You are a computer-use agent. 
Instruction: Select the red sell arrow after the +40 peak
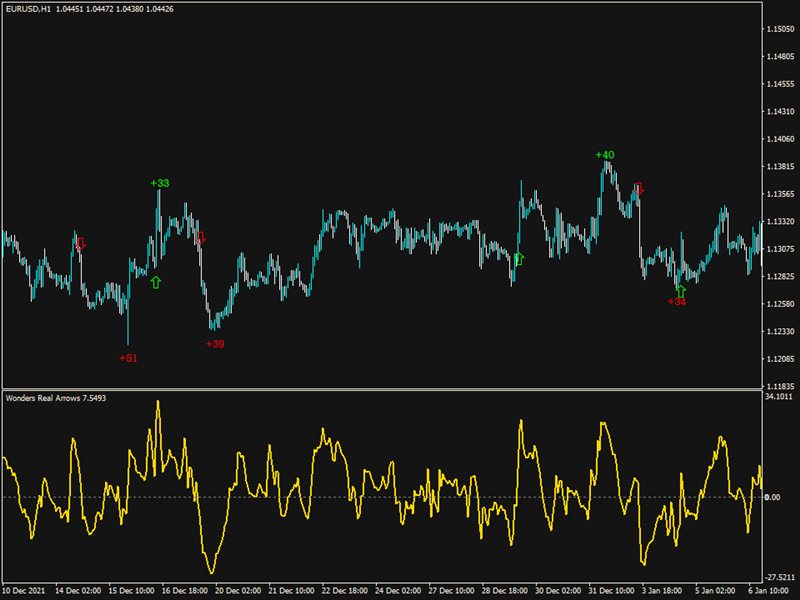pos(639,188)
